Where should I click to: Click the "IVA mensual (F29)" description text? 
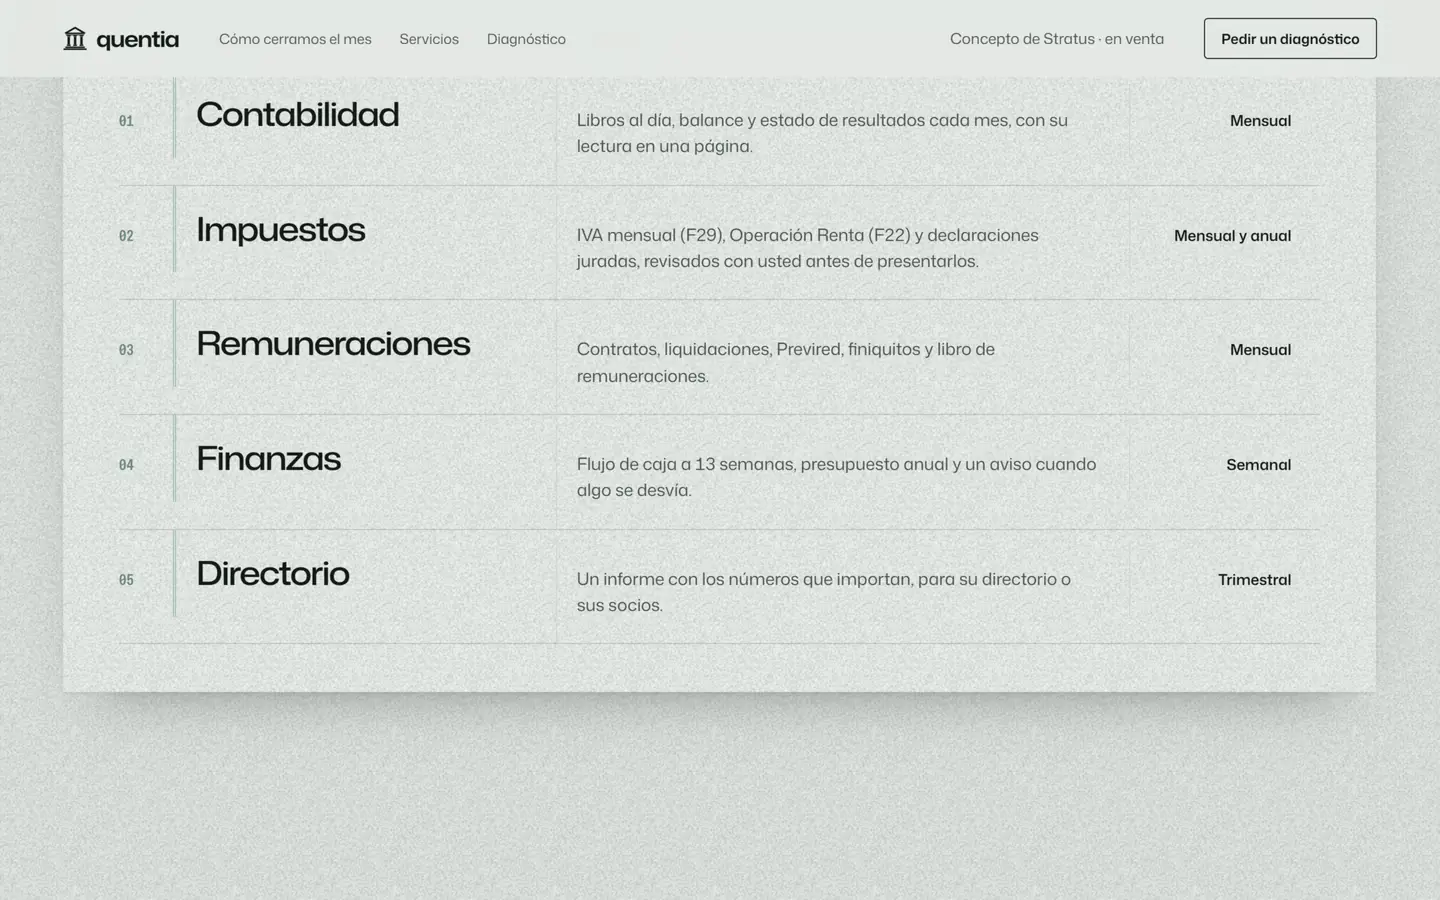pyautogui.click(x=808, y=248)
